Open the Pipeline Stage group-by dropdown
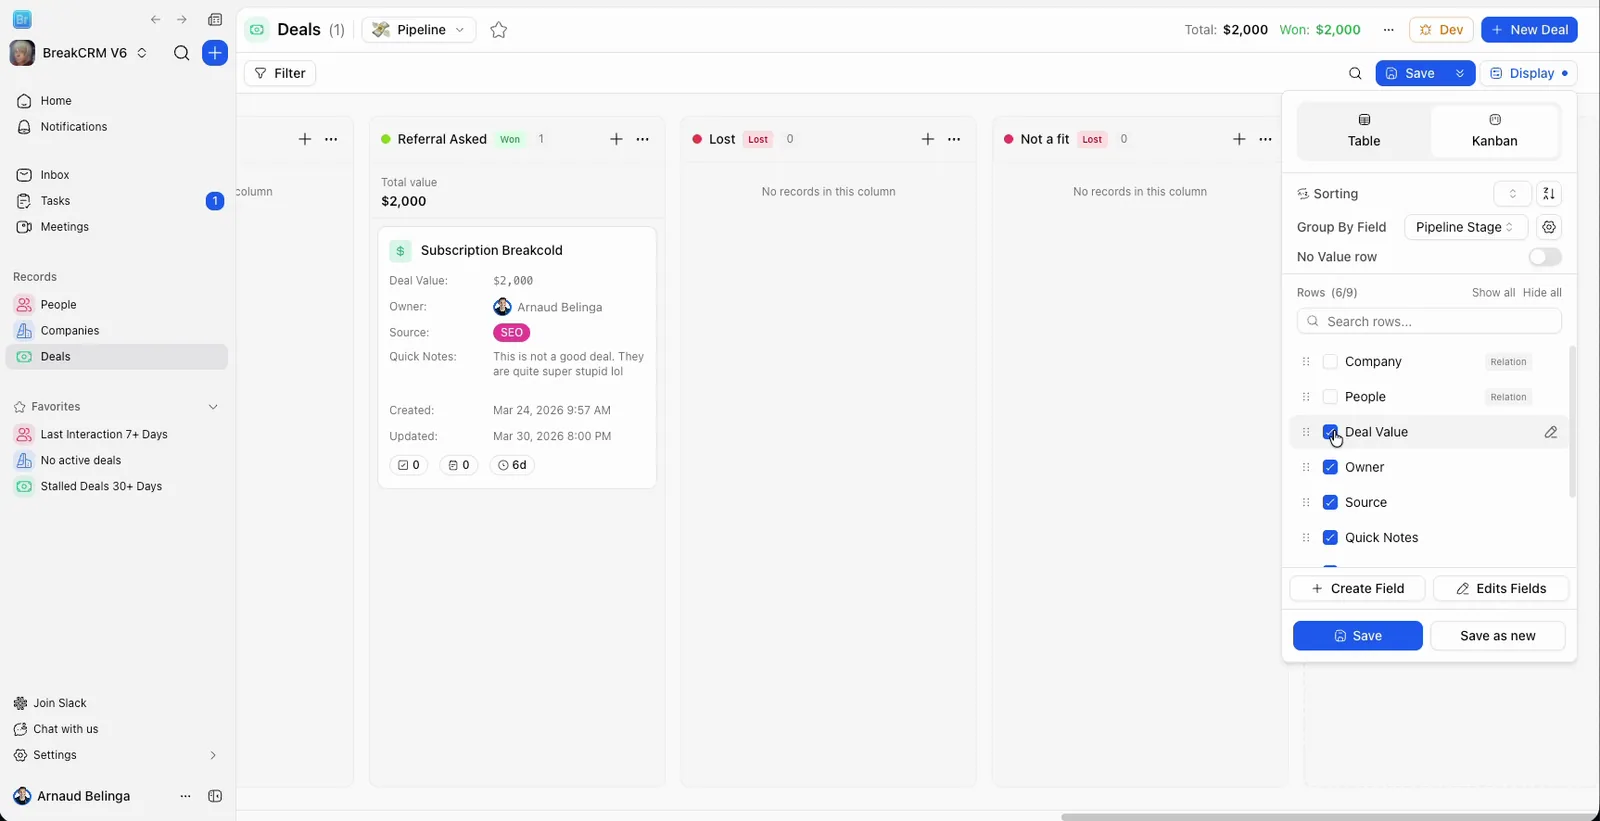 (x=1466, y=227)
